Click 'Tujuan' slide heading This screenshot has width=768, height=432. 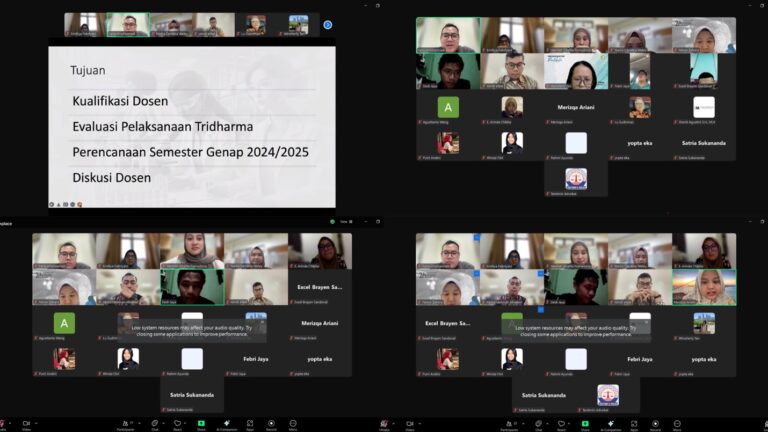point(88,71)
